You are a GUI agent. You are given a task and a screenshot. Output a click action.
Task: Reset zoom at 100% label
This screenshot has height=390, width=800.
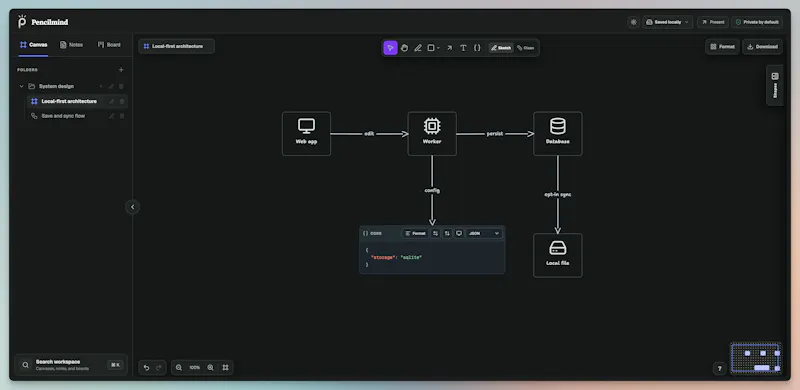(x=194, y=368)
